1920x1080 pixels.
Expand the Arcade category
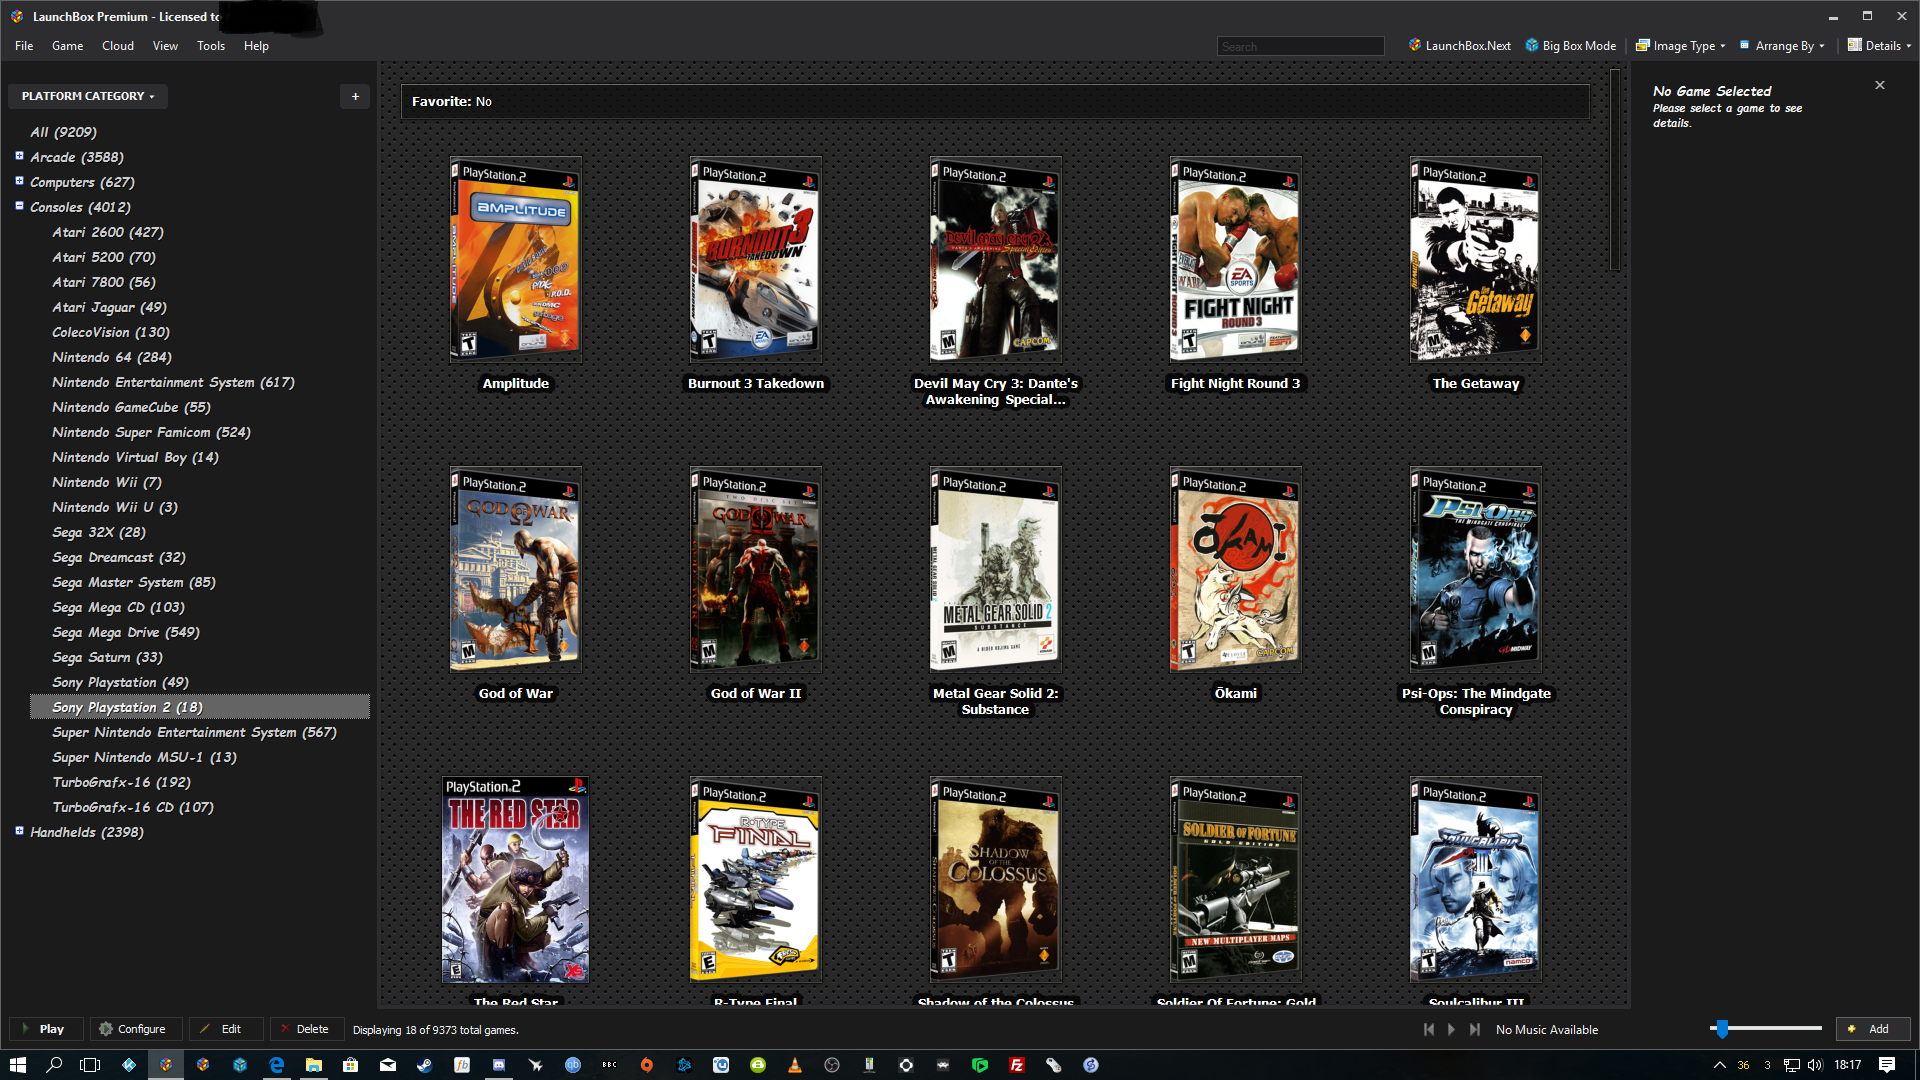click(x=19, y=156)
